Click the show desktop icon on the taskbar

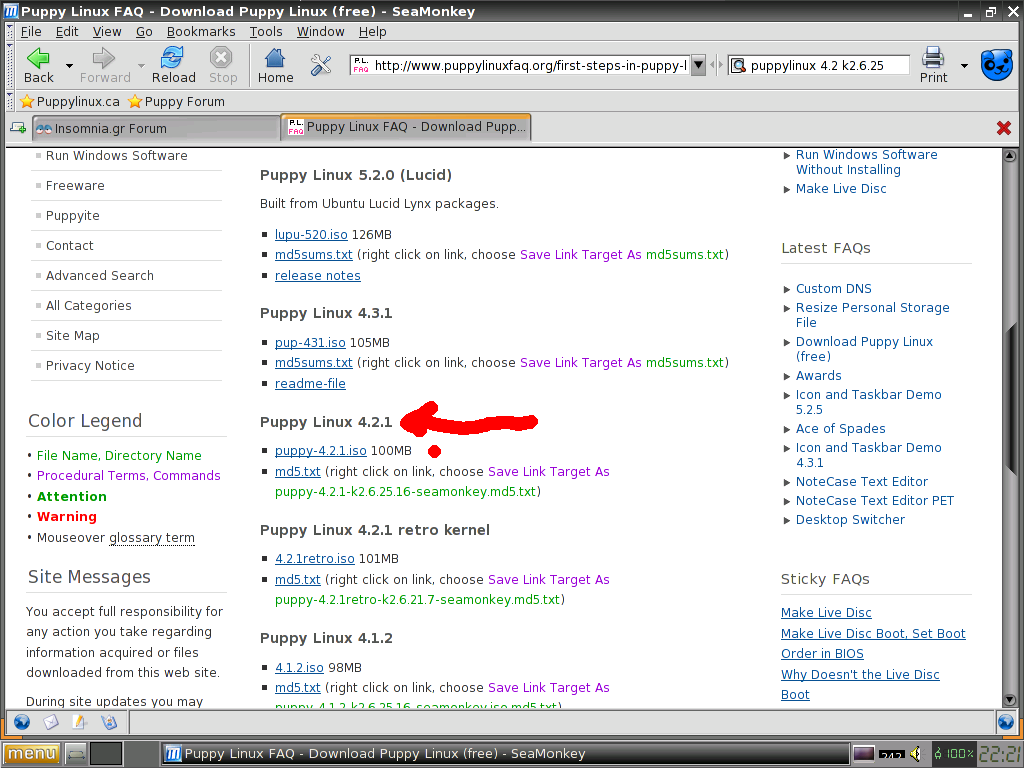(x=76, y=754)
